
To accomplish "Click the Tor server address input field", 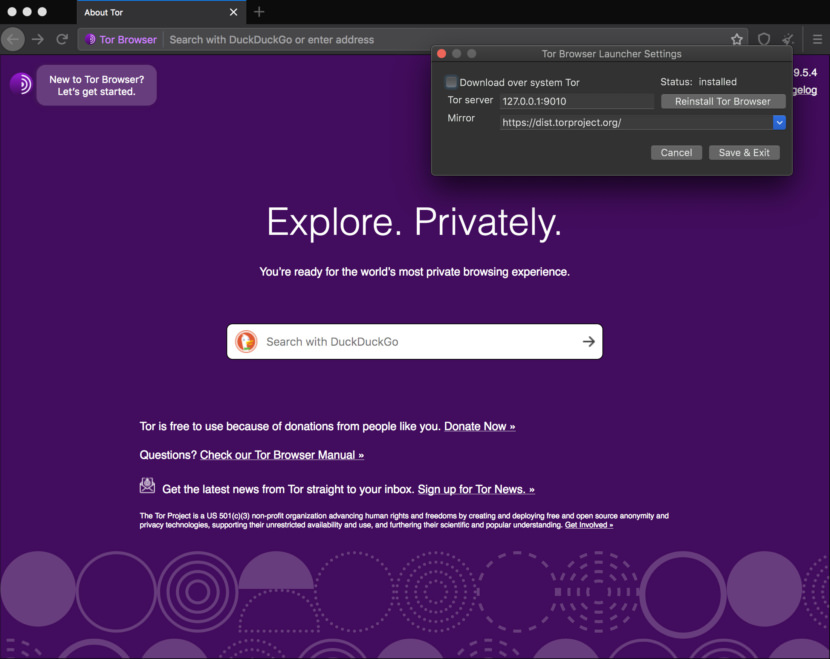I will click(576, 101).
